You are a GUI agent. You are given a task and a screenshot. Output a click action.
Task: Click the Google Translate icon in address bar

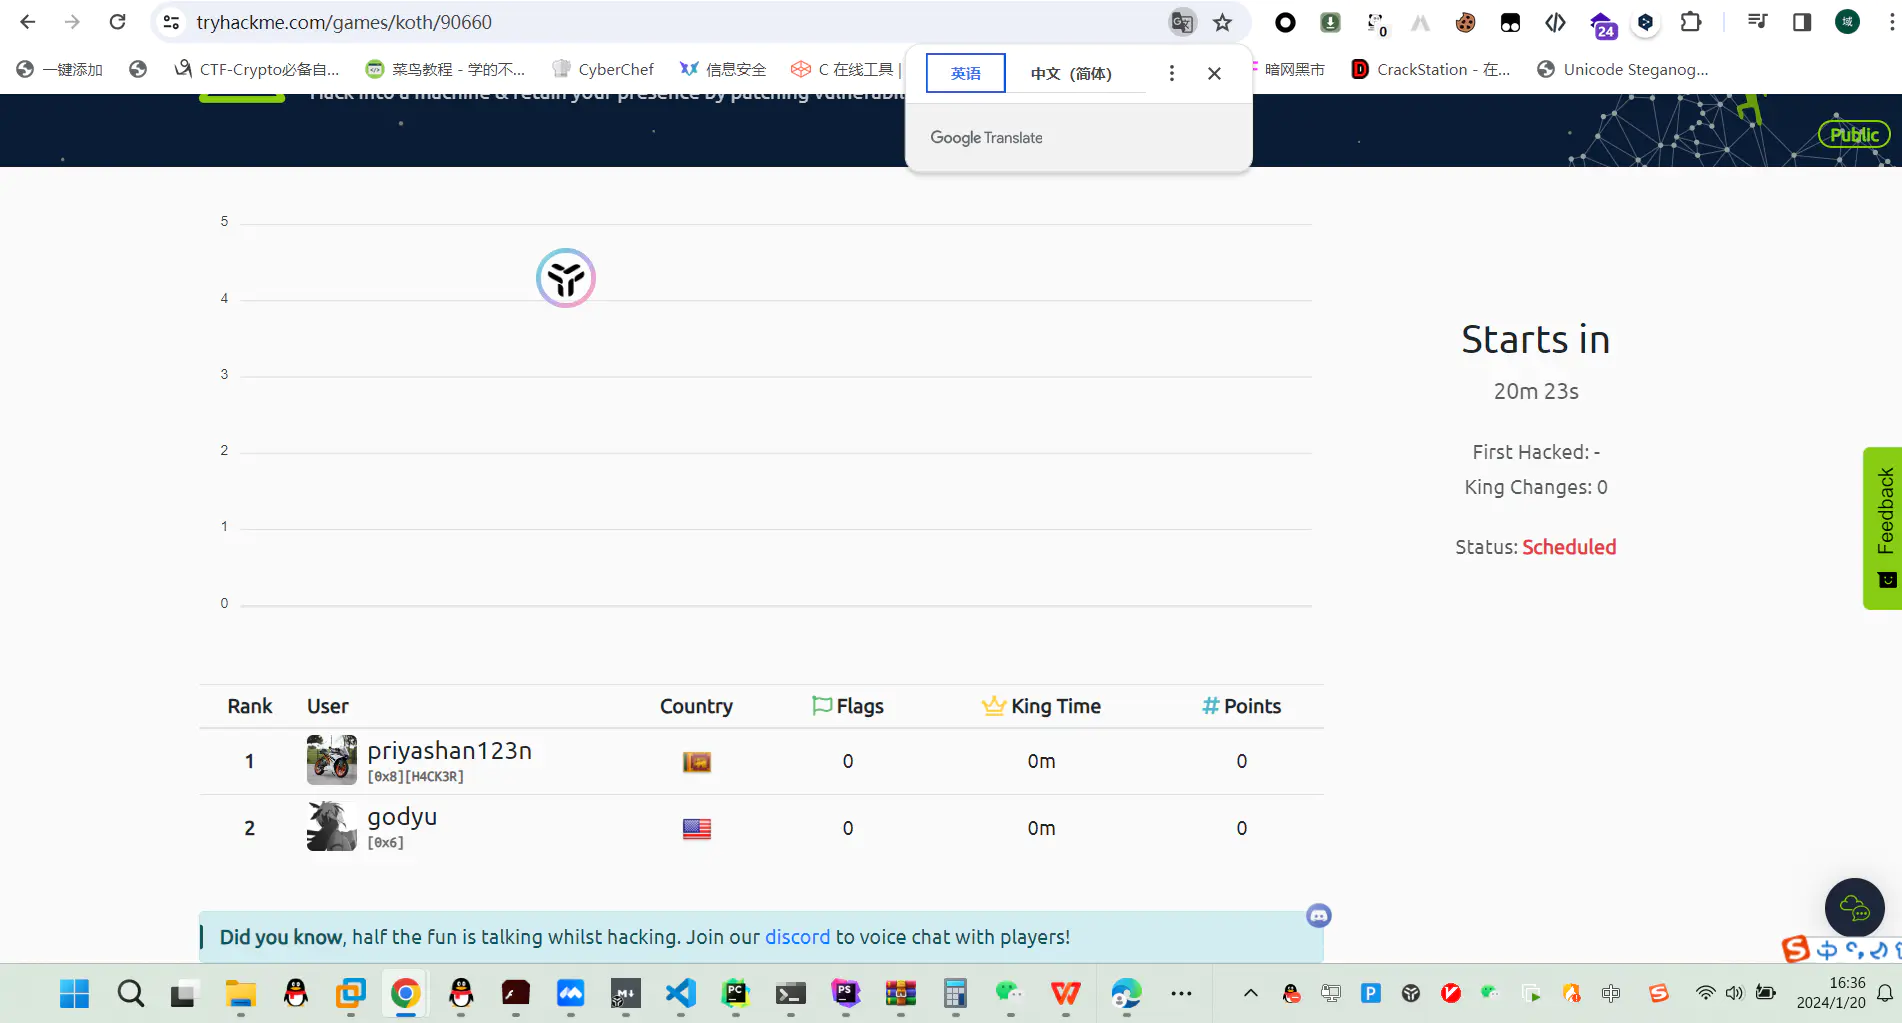pos(1182,22)
